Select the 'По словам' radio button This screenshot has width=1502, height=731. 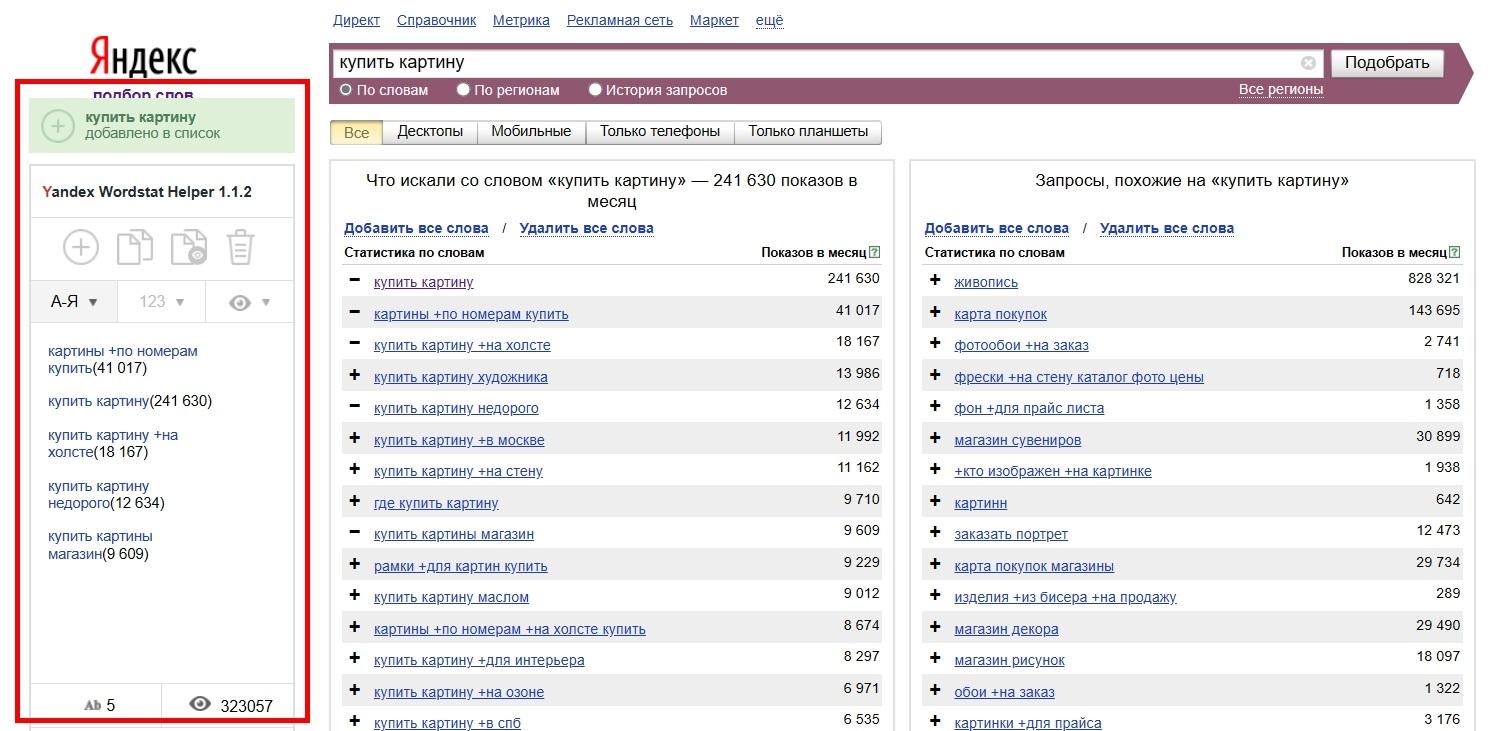[346, 90]
